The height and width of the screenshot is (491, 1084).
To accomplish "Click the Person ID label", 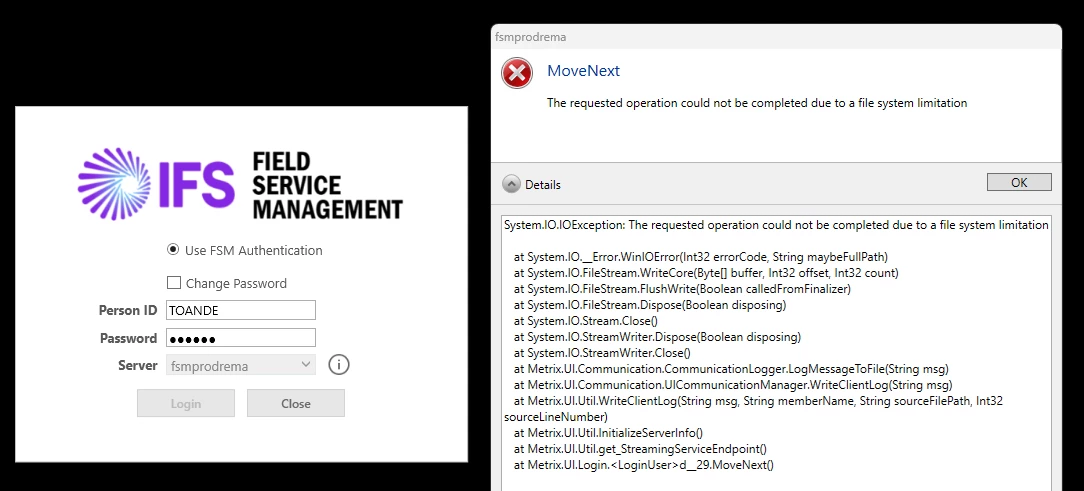I will tap(128, 311).
